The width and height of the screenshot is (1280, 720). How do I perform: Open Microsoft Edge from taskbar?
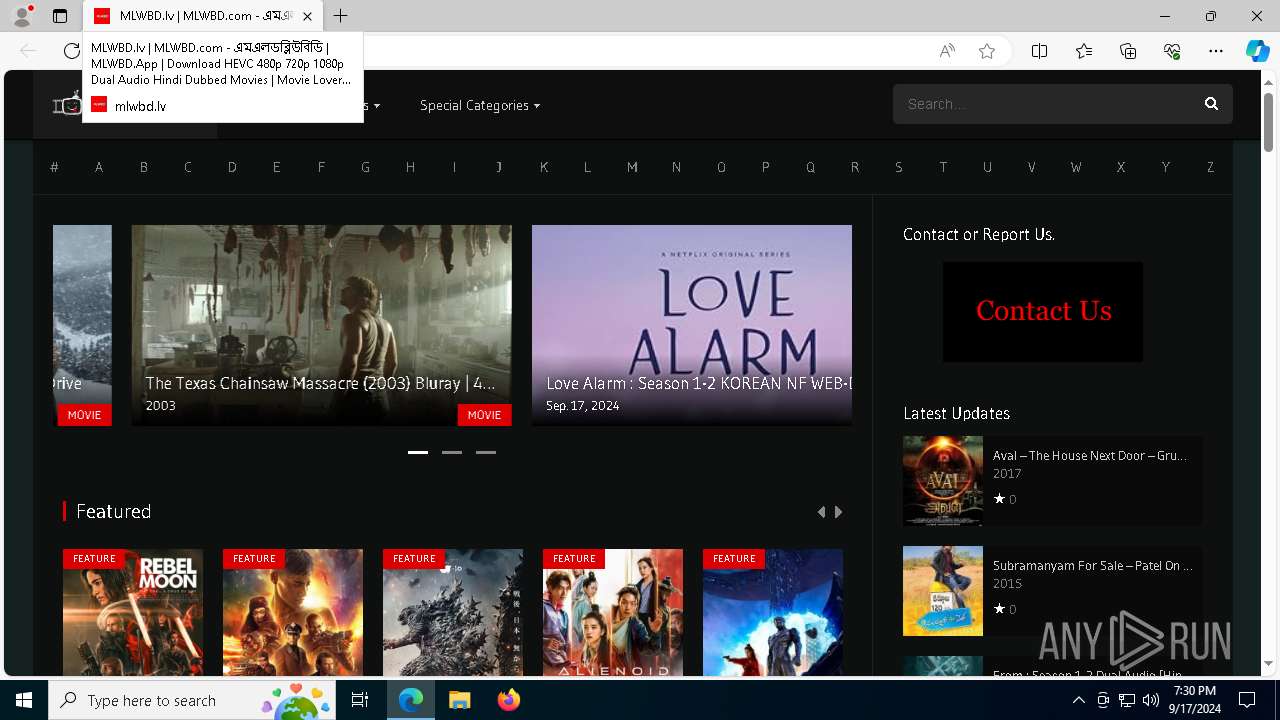[411, 700]
